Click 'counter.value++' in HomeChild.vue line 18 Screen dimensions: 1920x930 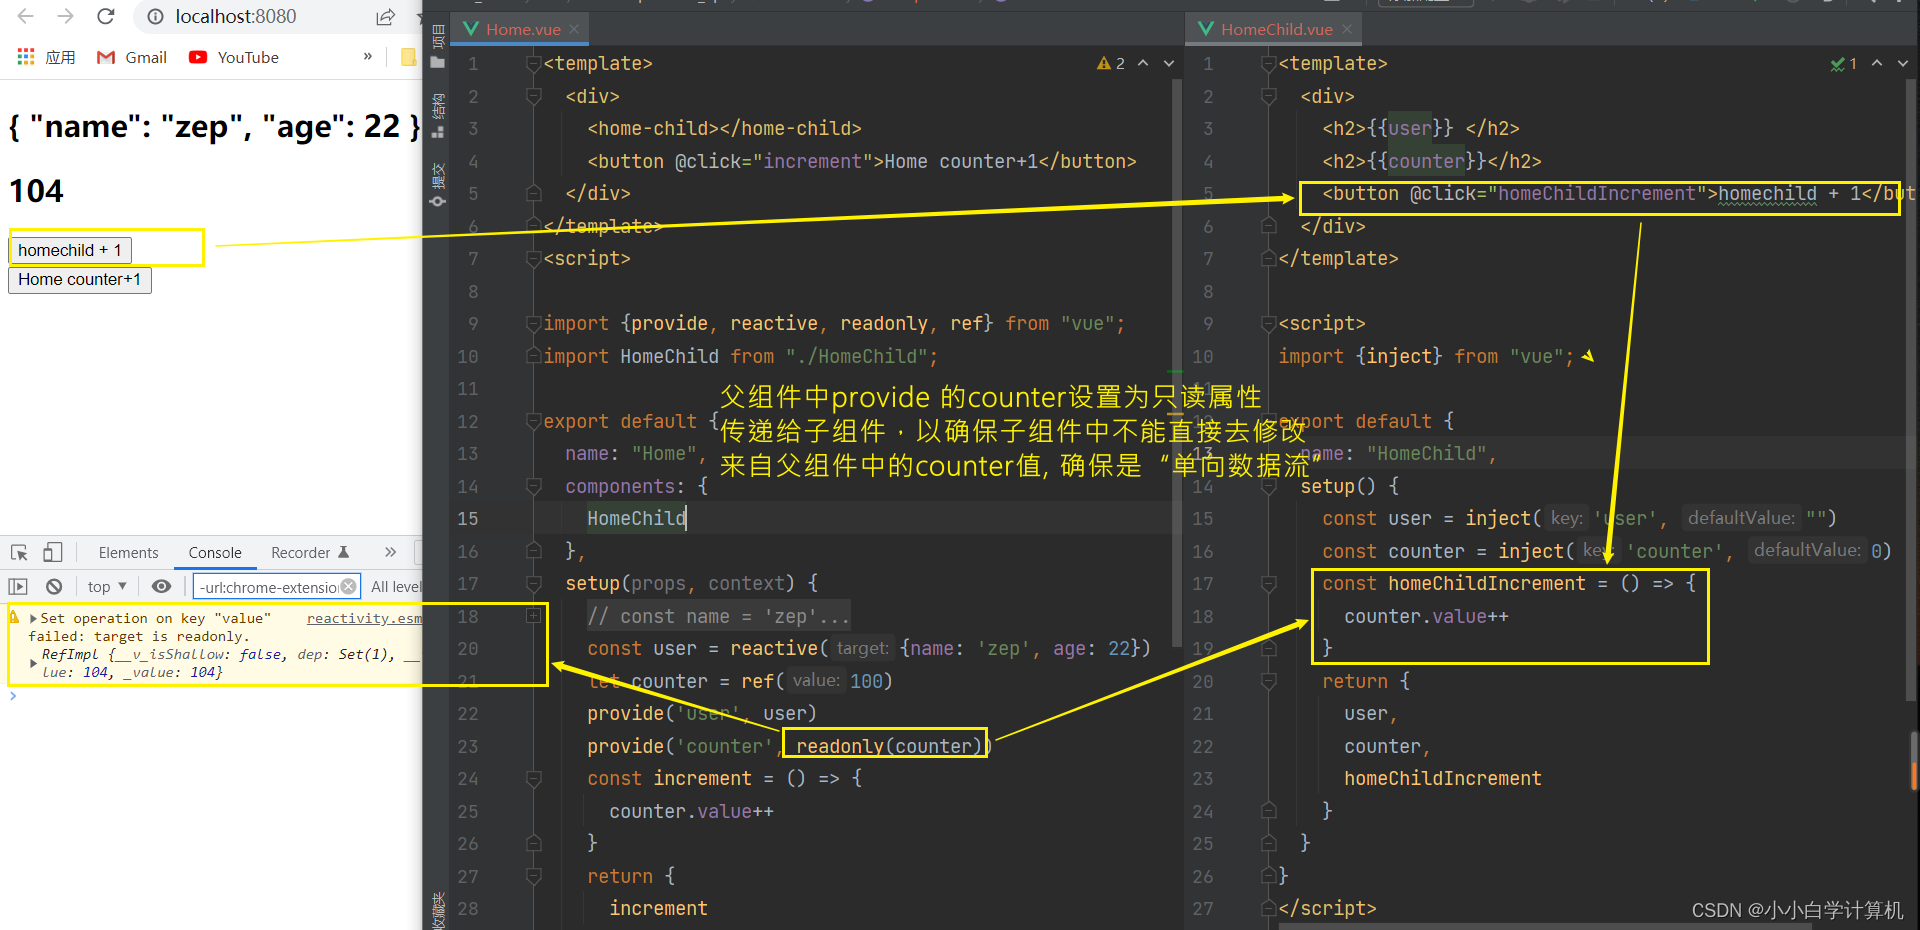(1426, 617)
